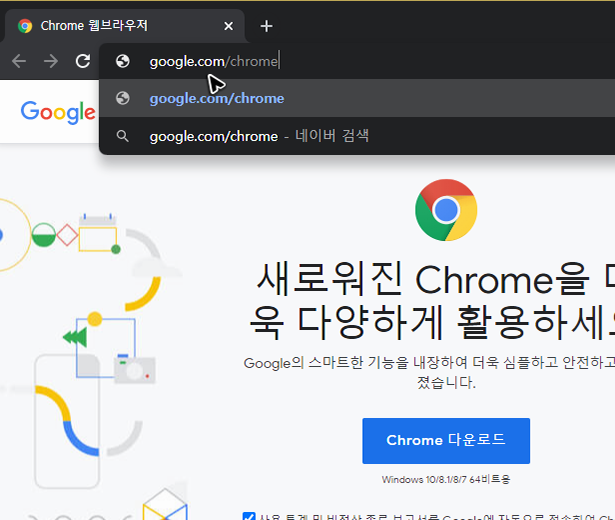Click globe icon in the URL suggestion row

pos(123,98)
